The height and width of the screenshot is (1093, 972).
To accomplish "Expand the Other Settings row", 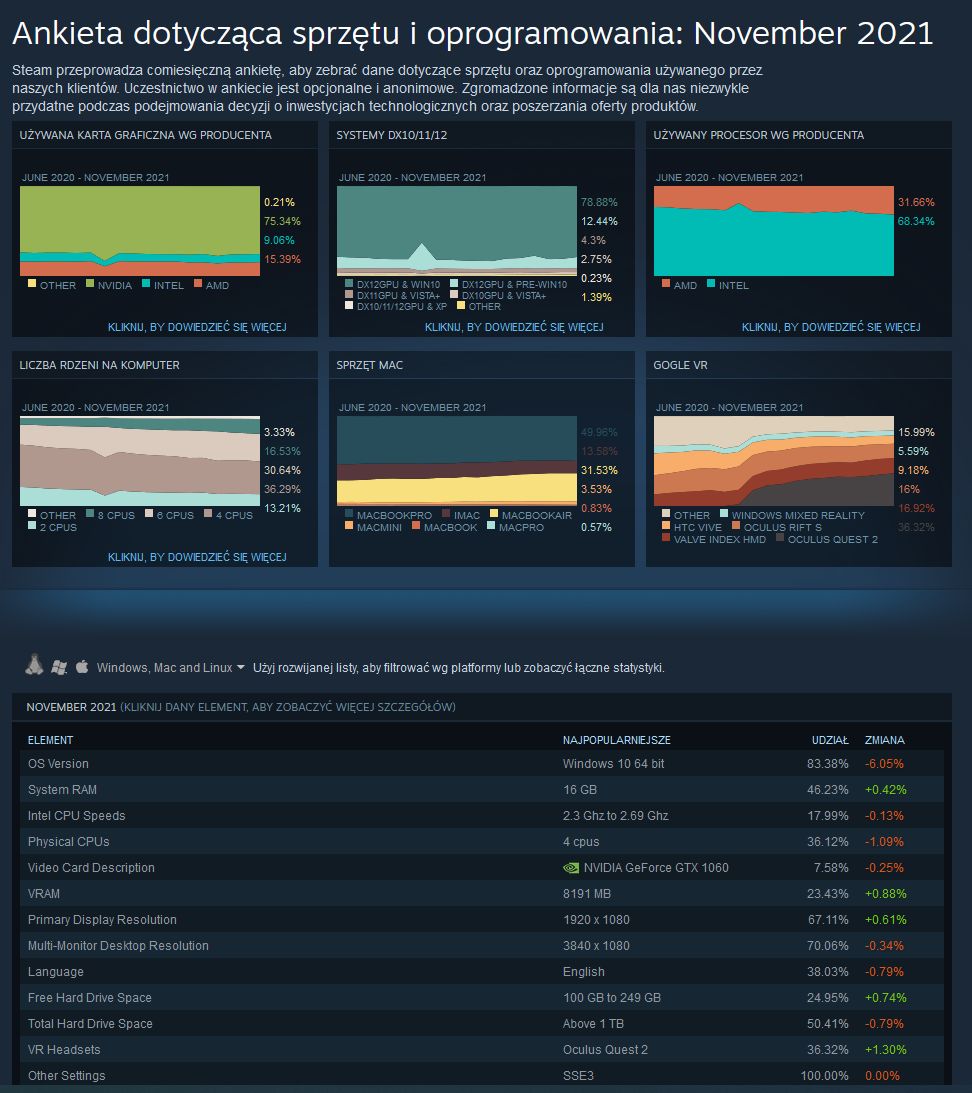I will pyautogui.click(x=482, y=1076).
